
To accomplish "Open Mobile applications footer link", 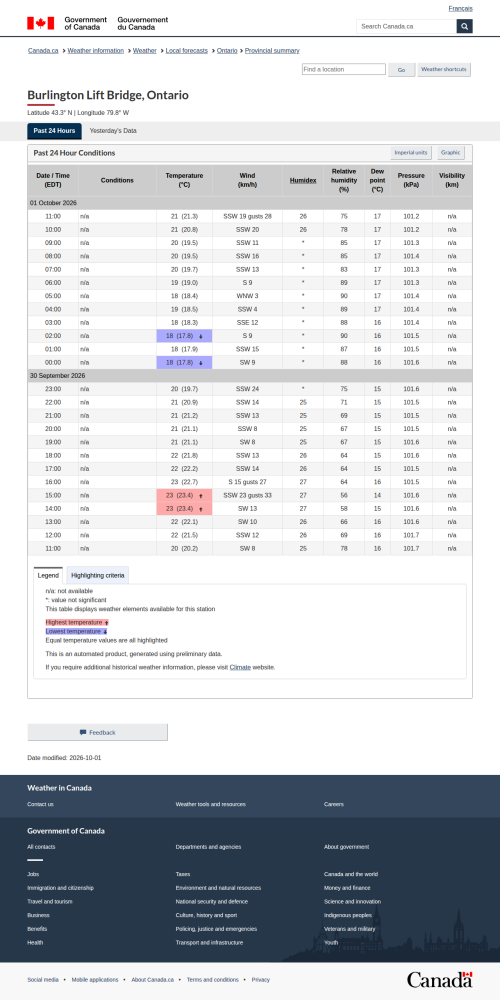I will click(95, 980).
